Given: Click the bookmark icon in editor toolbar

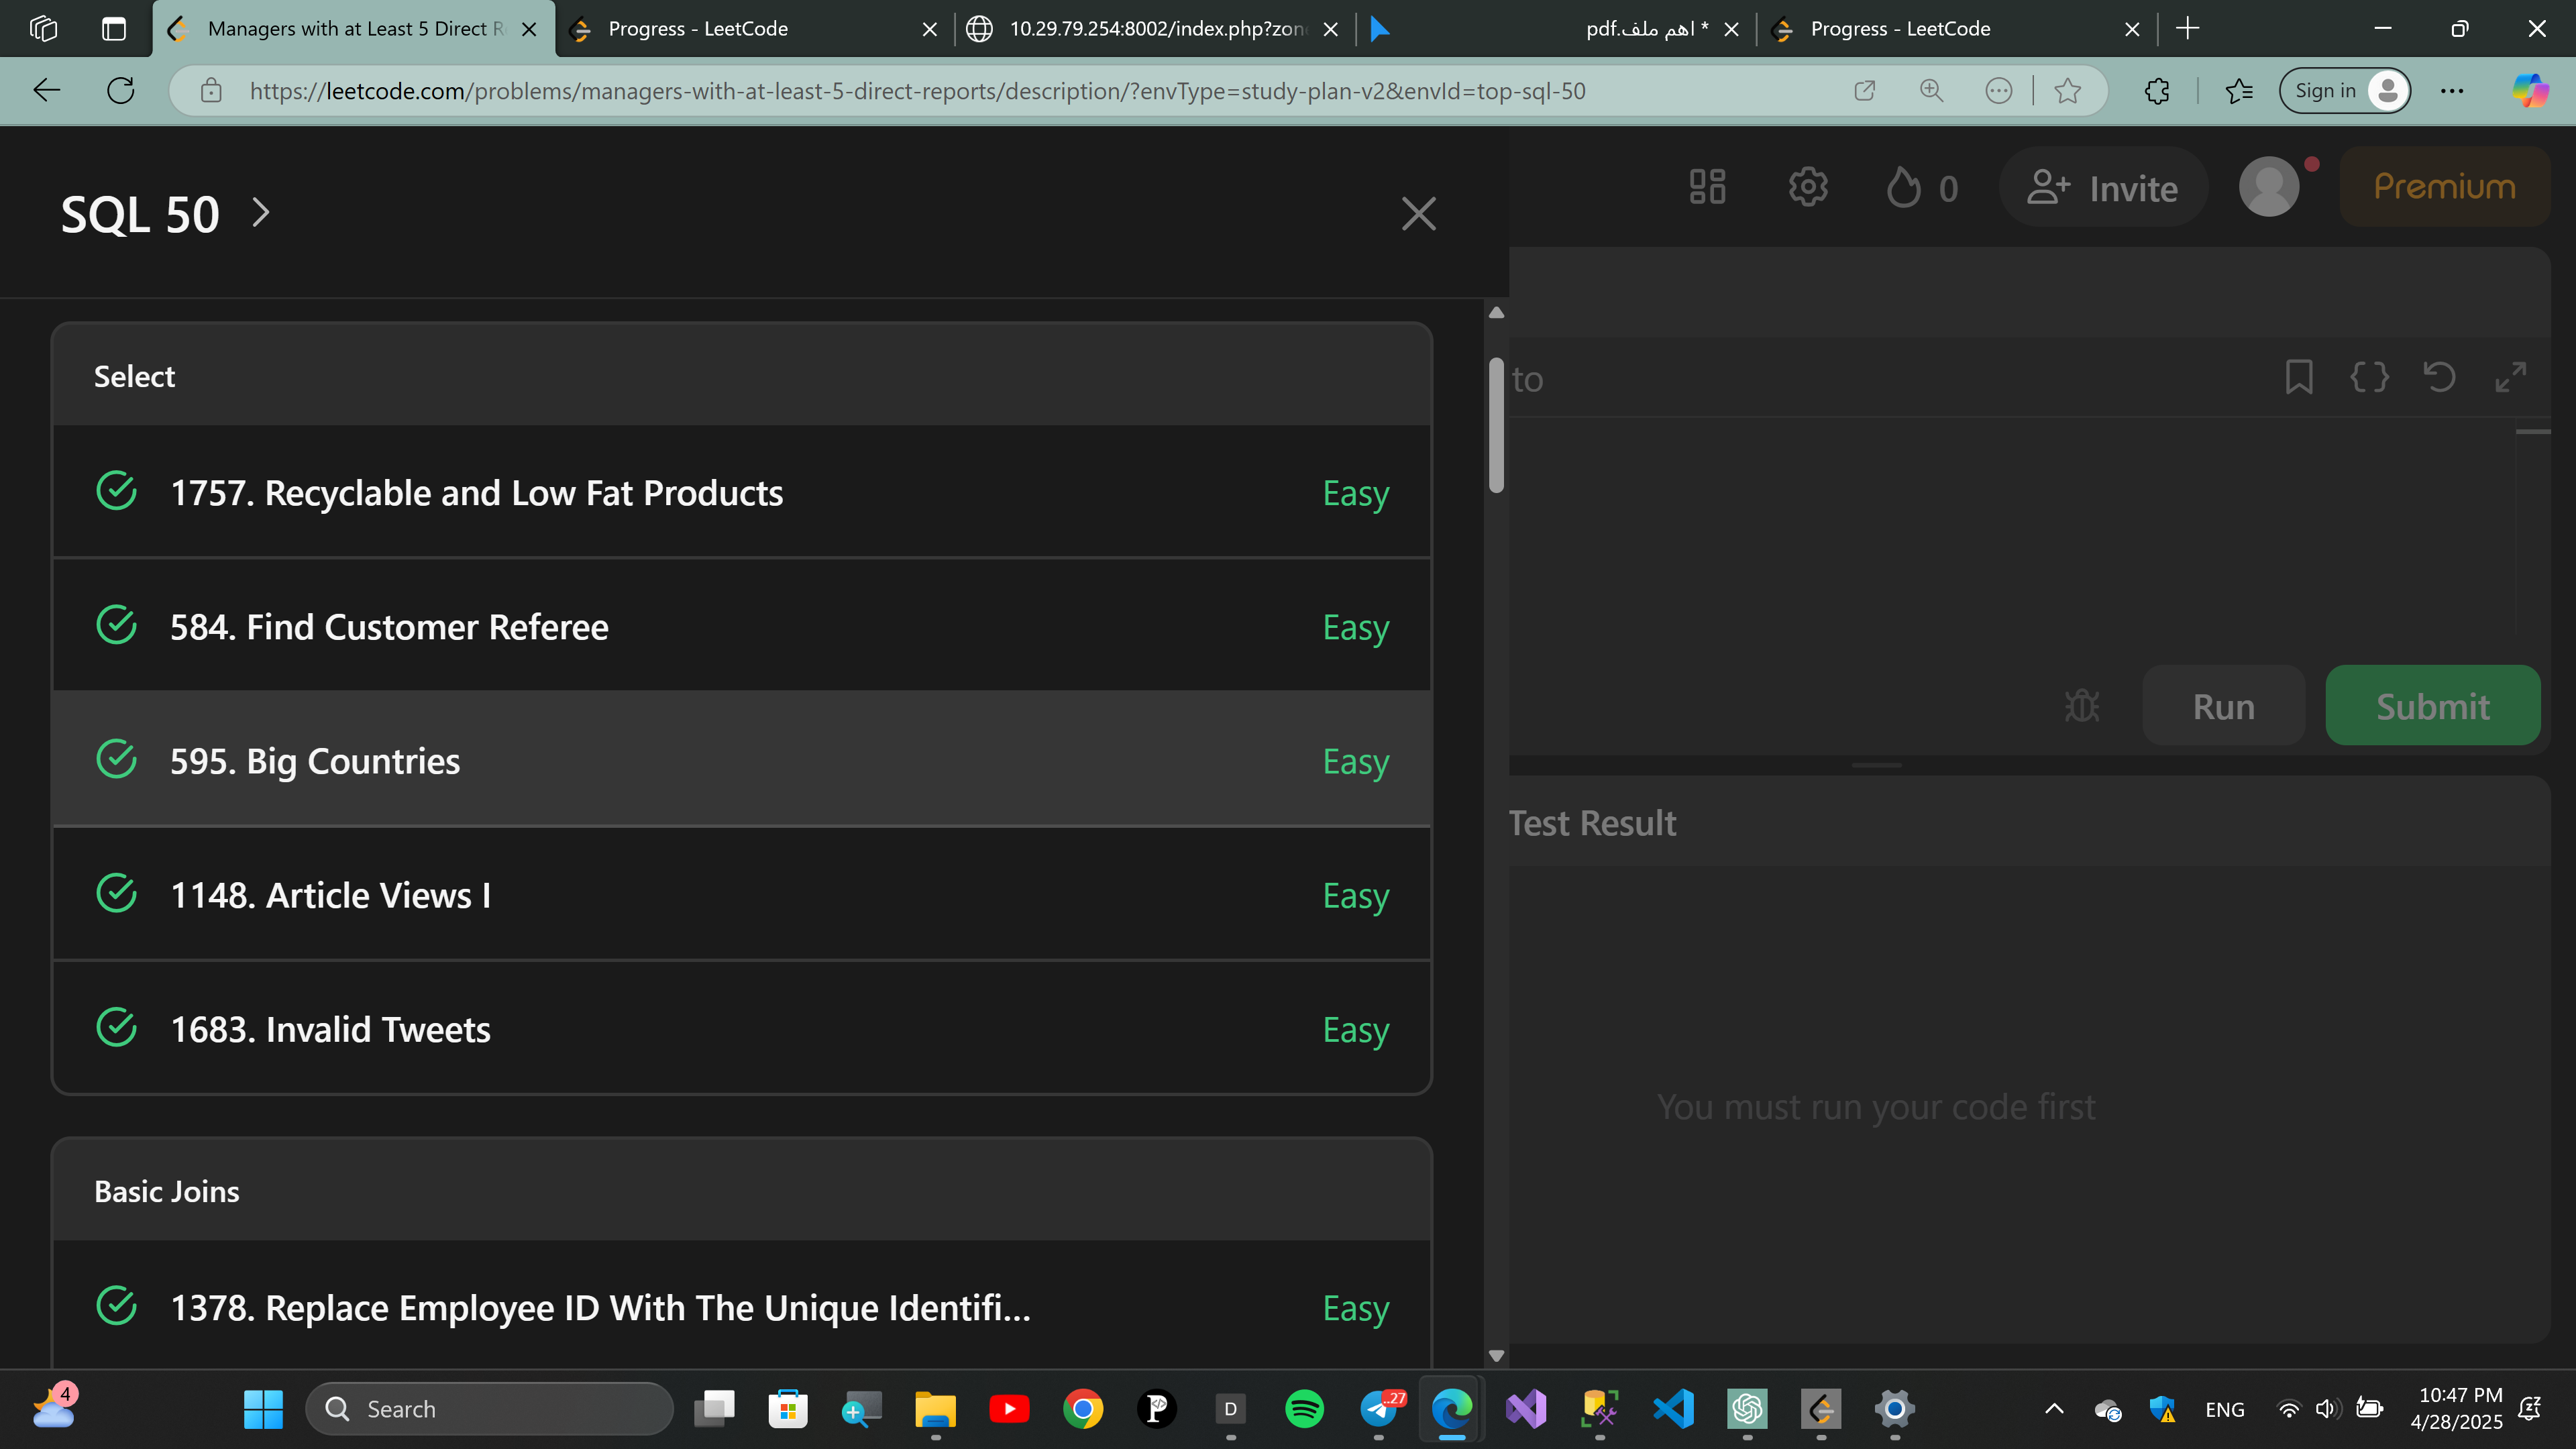Looking at the screenshot, I should point(2299,377).
